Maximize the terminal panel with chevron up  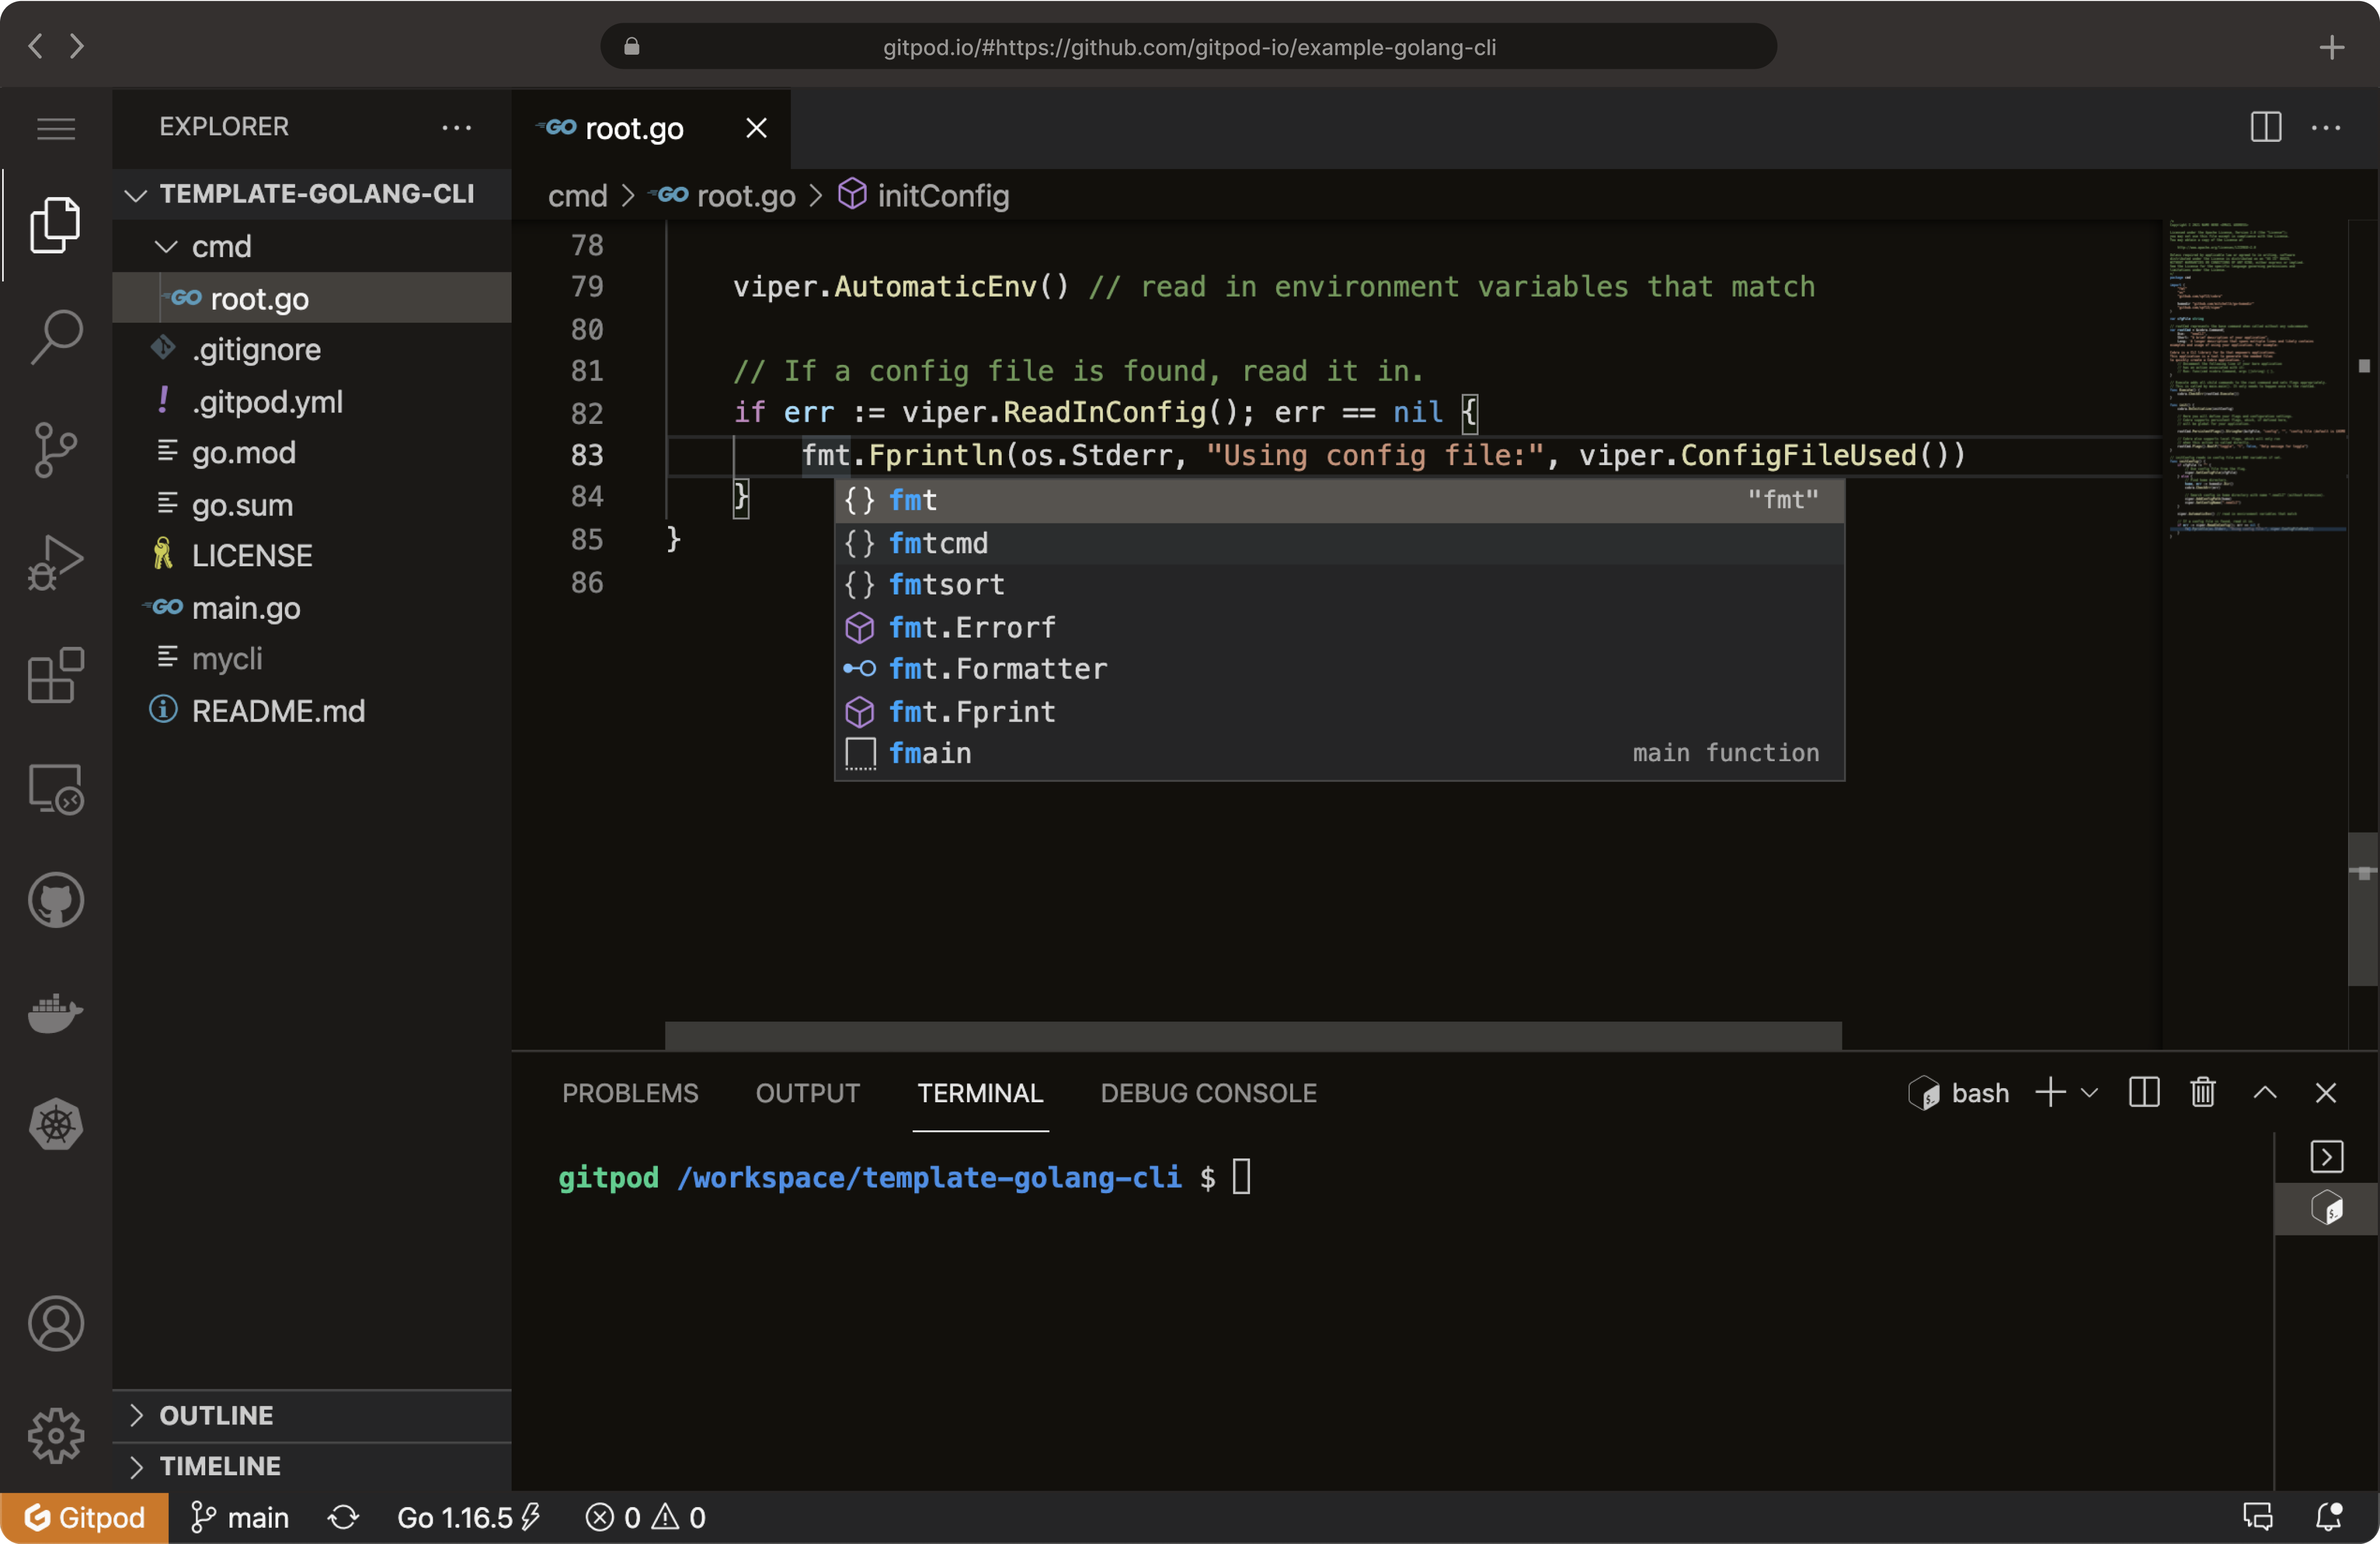[2265, 1092]
